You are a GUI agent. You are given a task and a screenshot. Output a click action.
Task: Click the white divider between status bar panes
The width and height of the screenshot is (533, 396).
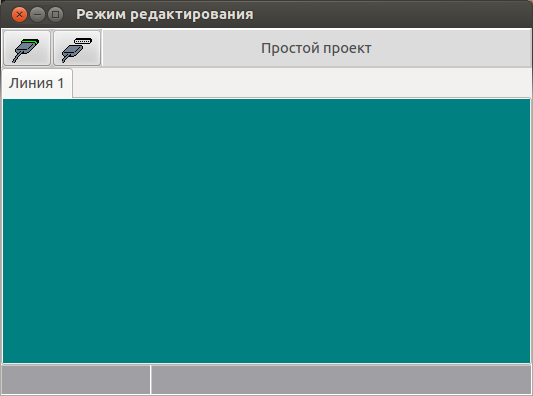[150, 379]
